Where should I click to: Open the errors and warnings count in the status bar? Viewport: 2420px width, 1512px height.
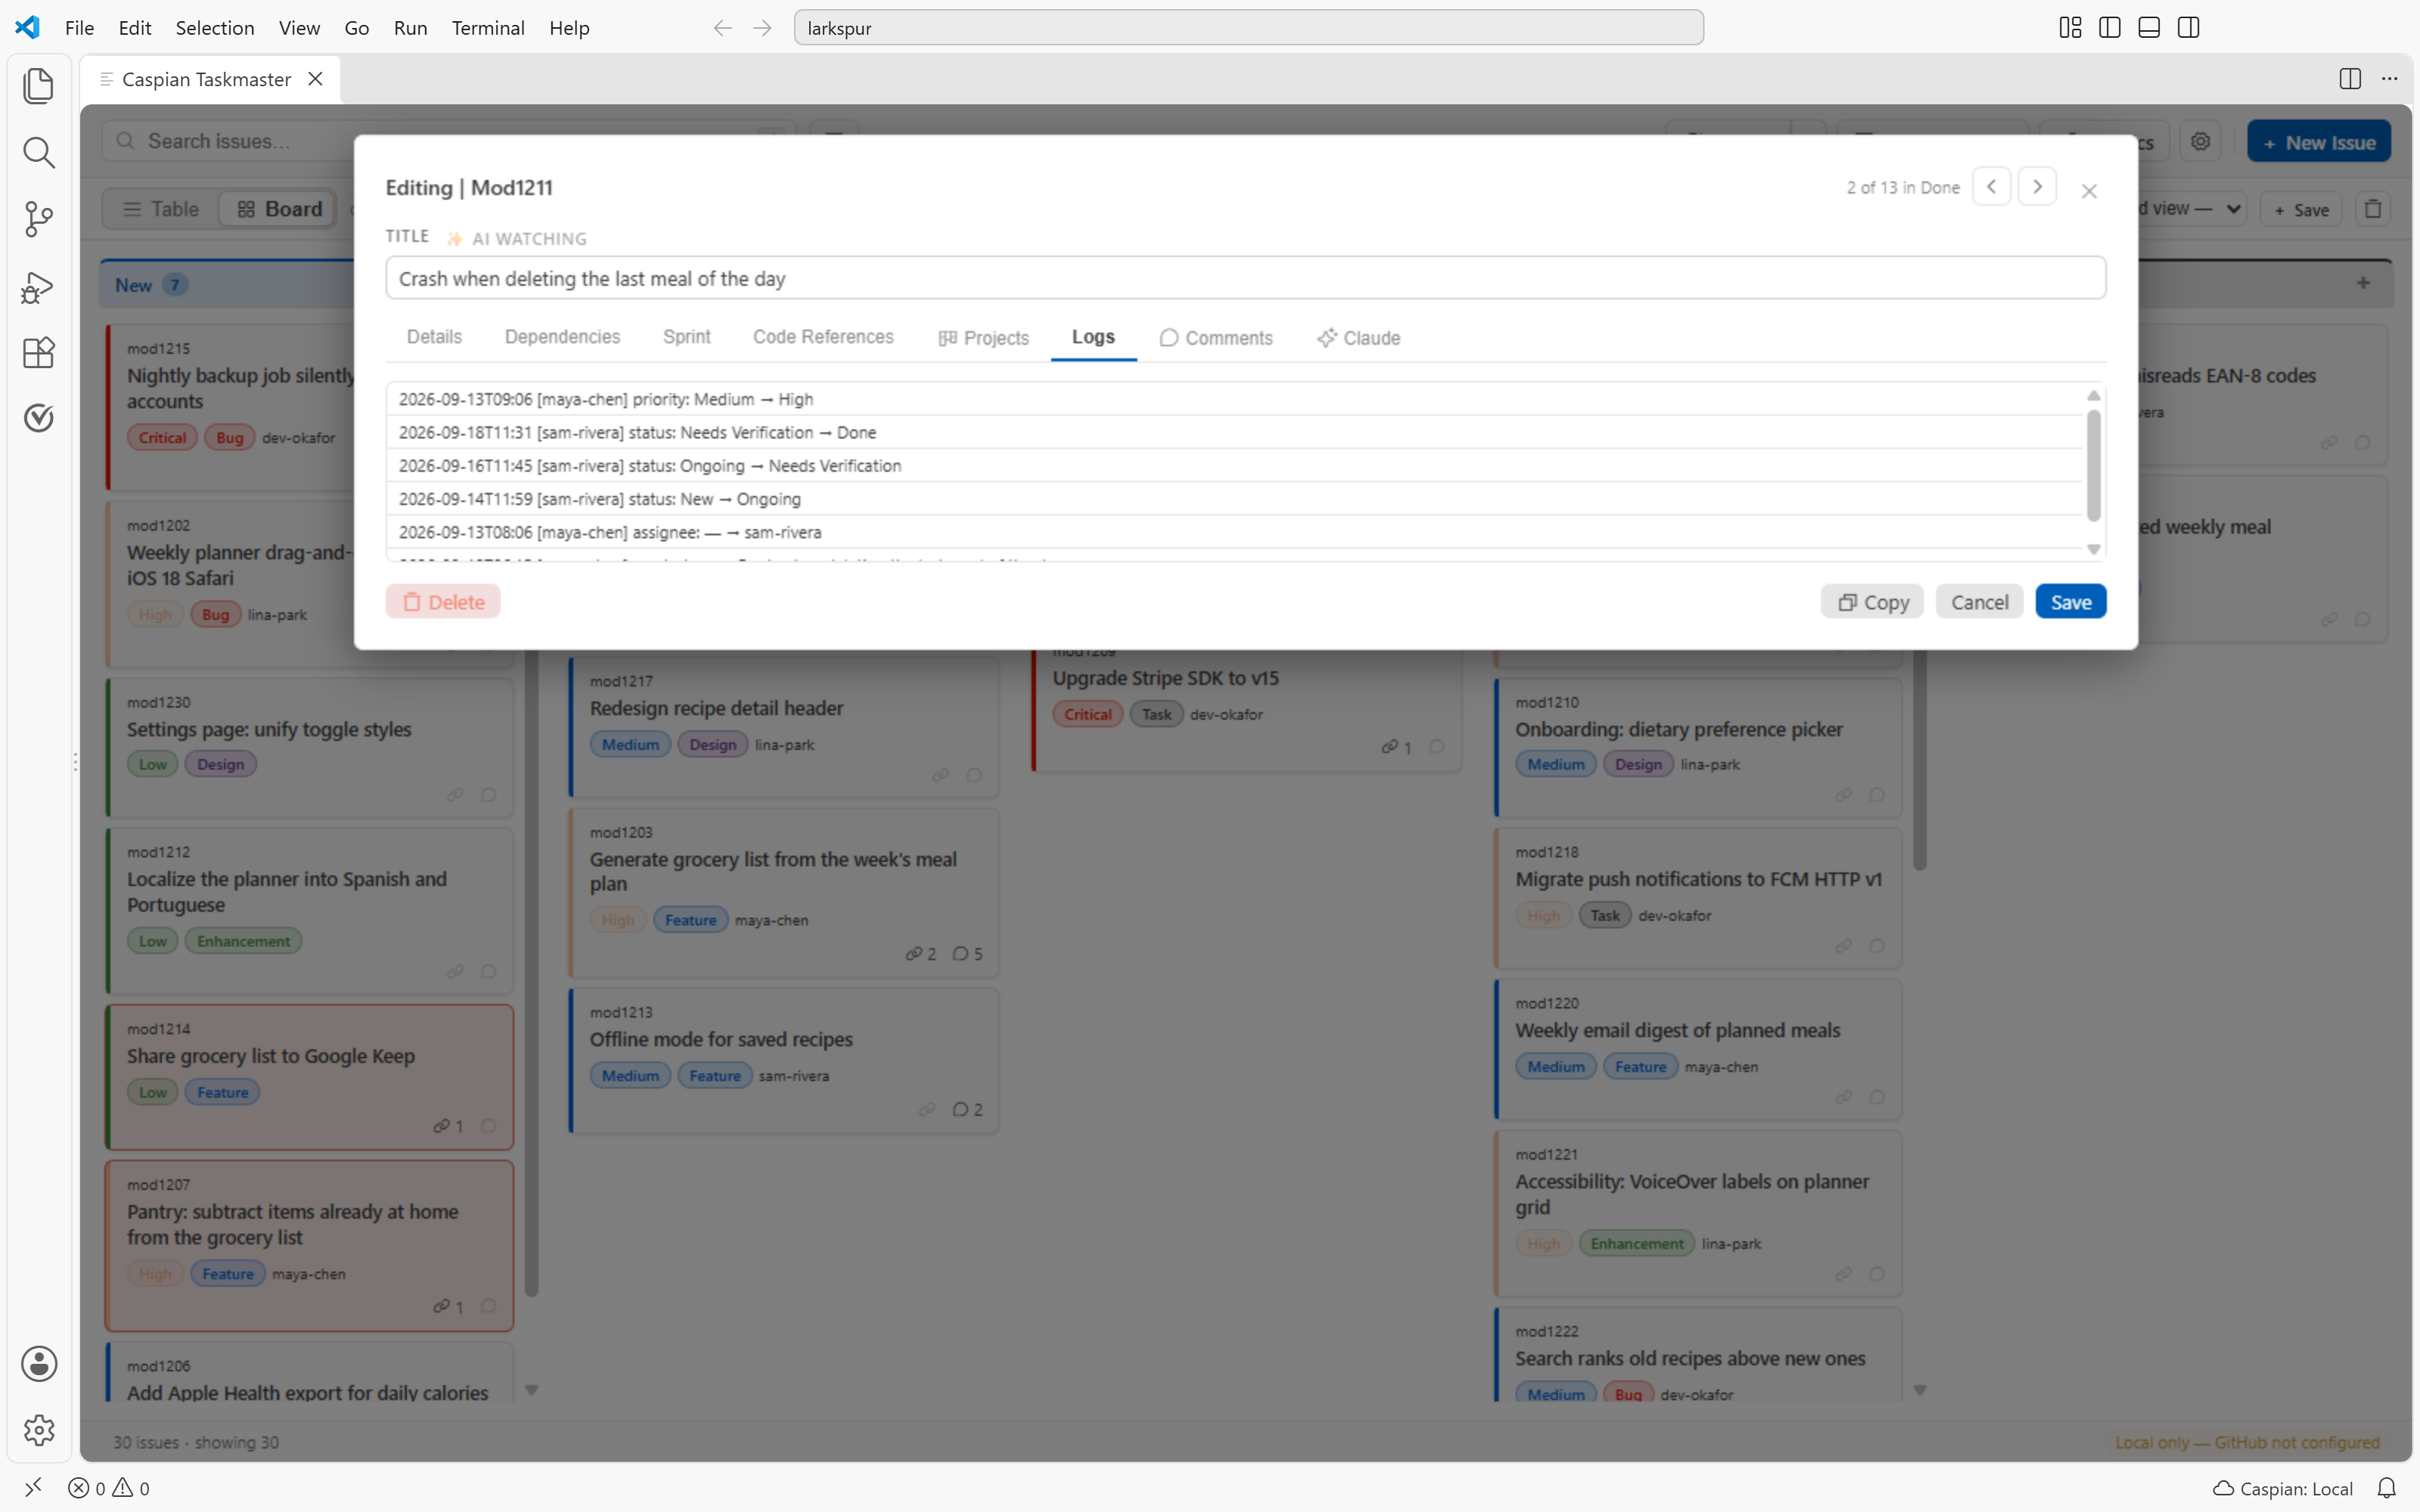point(109,1488)
